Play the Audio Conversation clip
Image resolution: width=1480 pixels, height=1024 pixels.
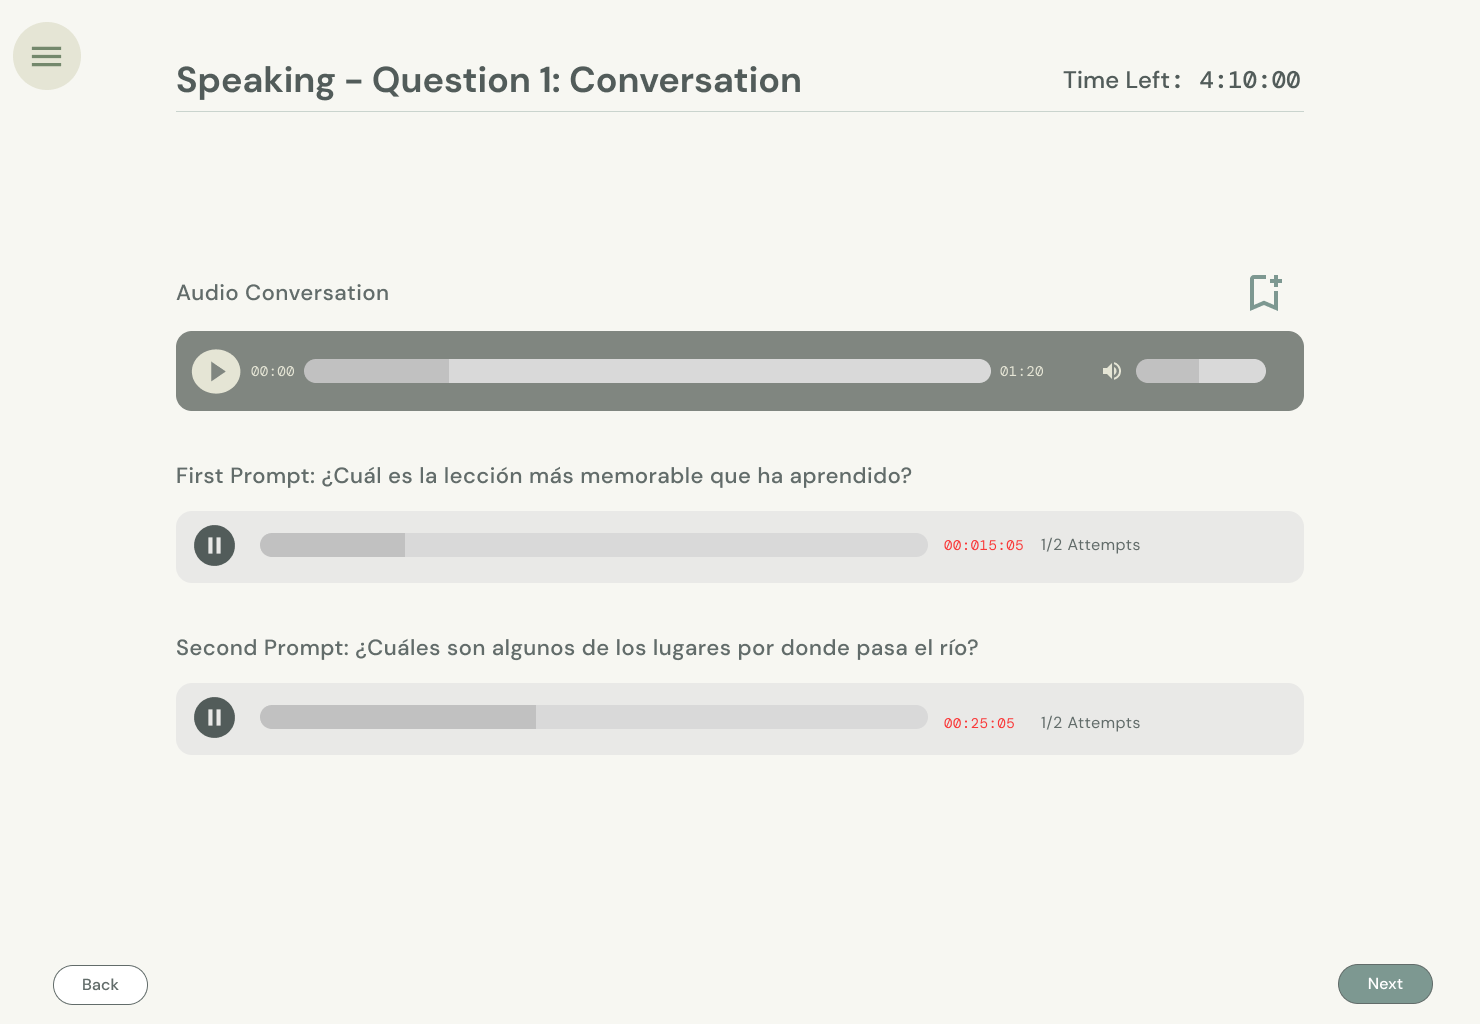216,371
